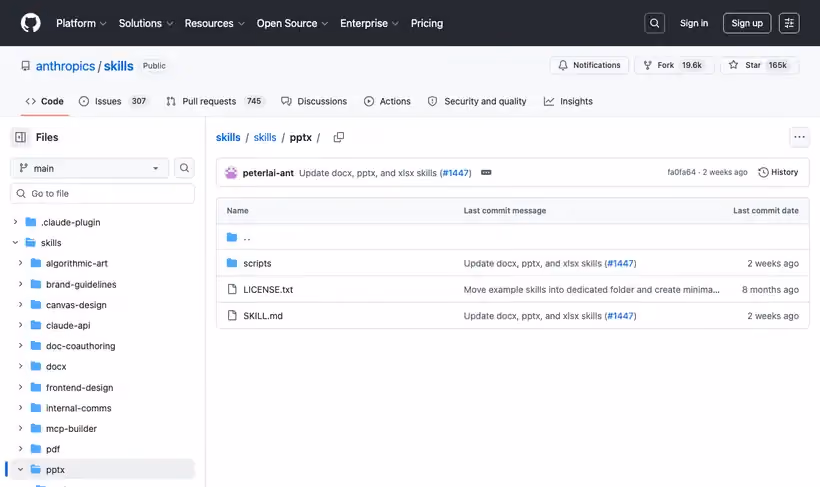Expand the algorithmic-art folder chevron
Screen dimensions: 820x487
click(20, 263)
